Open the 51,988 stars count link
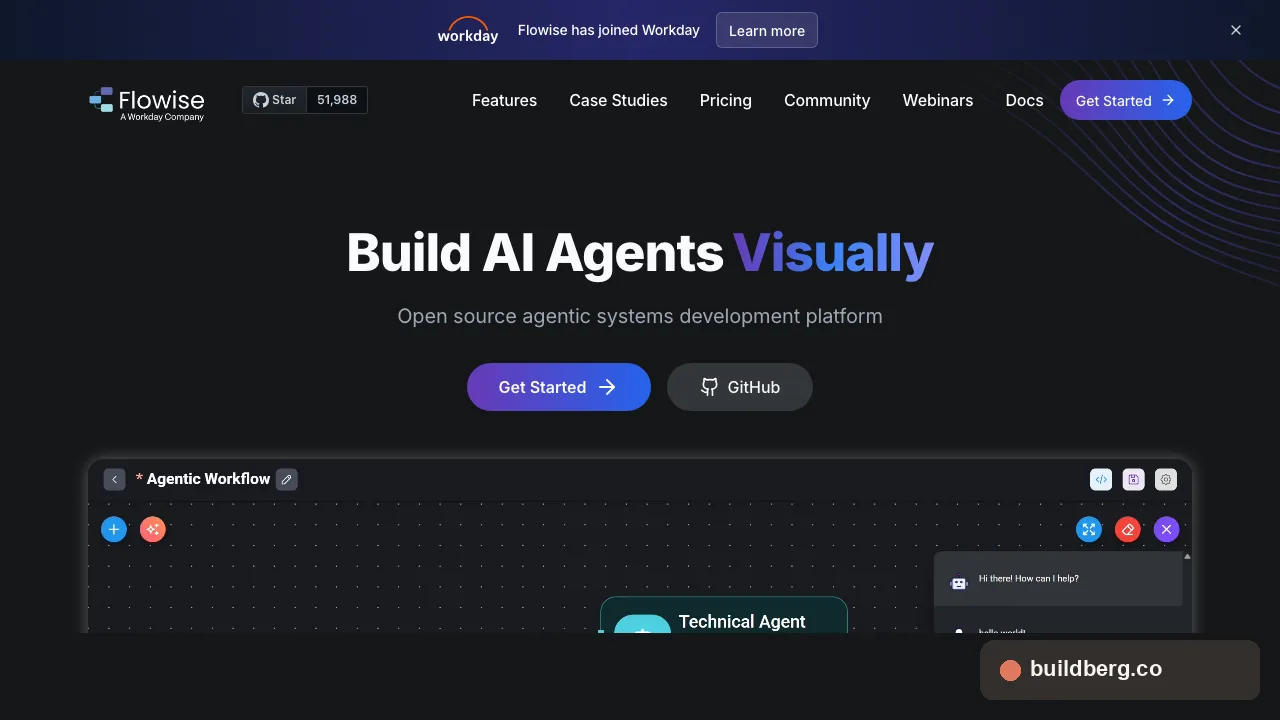 tap(337, 99)
